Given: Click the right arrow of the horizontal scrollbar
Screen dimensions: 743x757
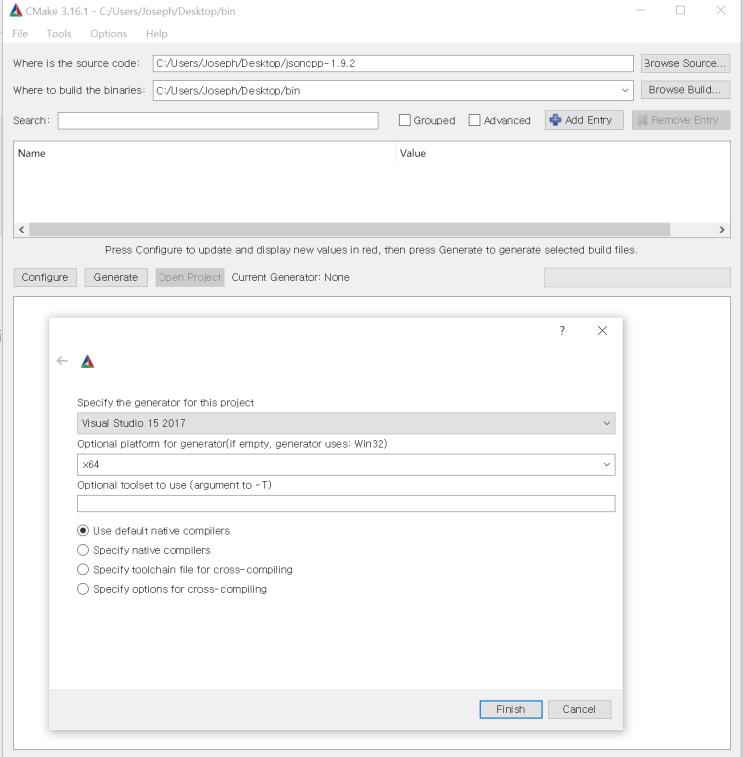Looking at the screenshot, I should [x=721, y=230].
